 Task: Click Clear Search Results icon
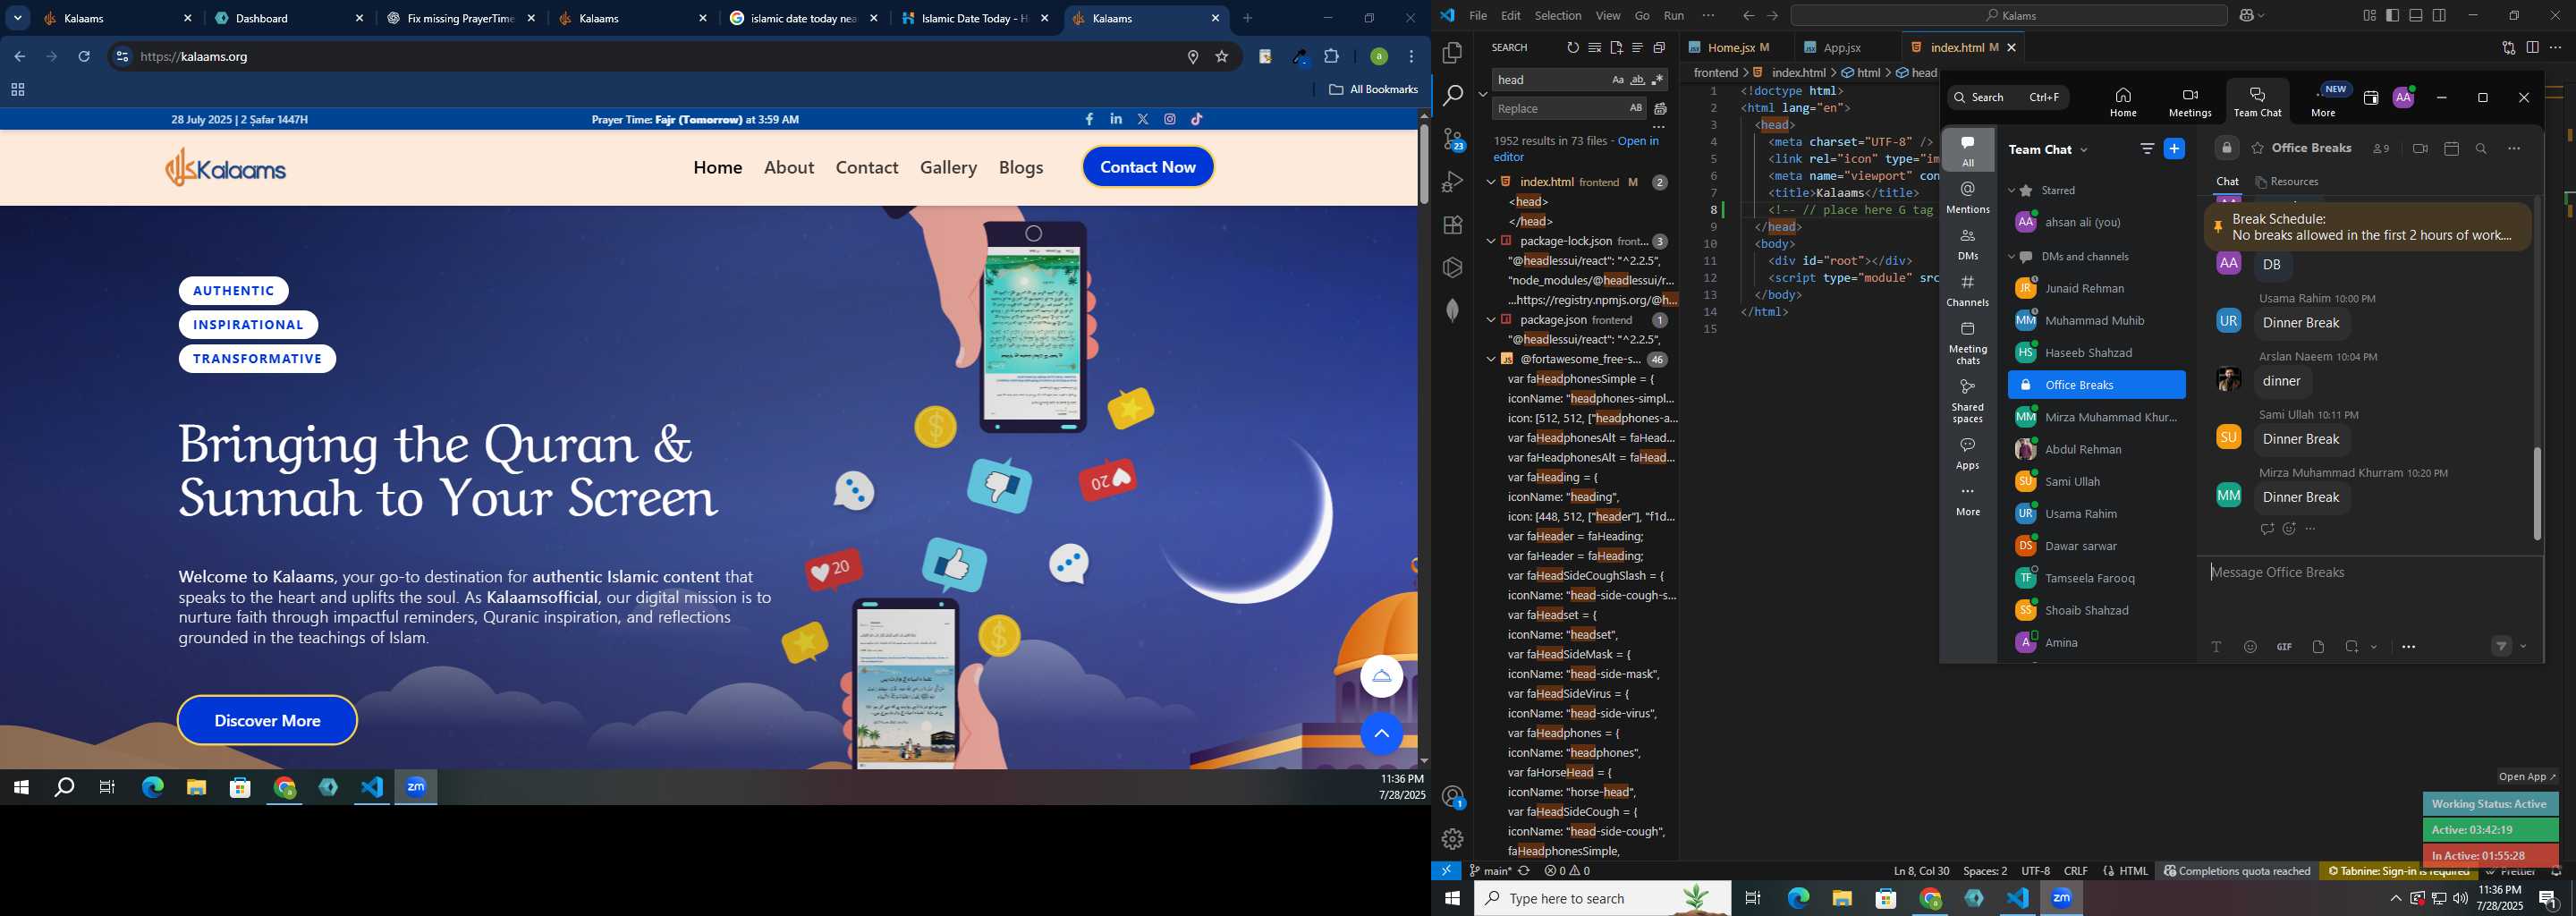[x=1595, y=48]
